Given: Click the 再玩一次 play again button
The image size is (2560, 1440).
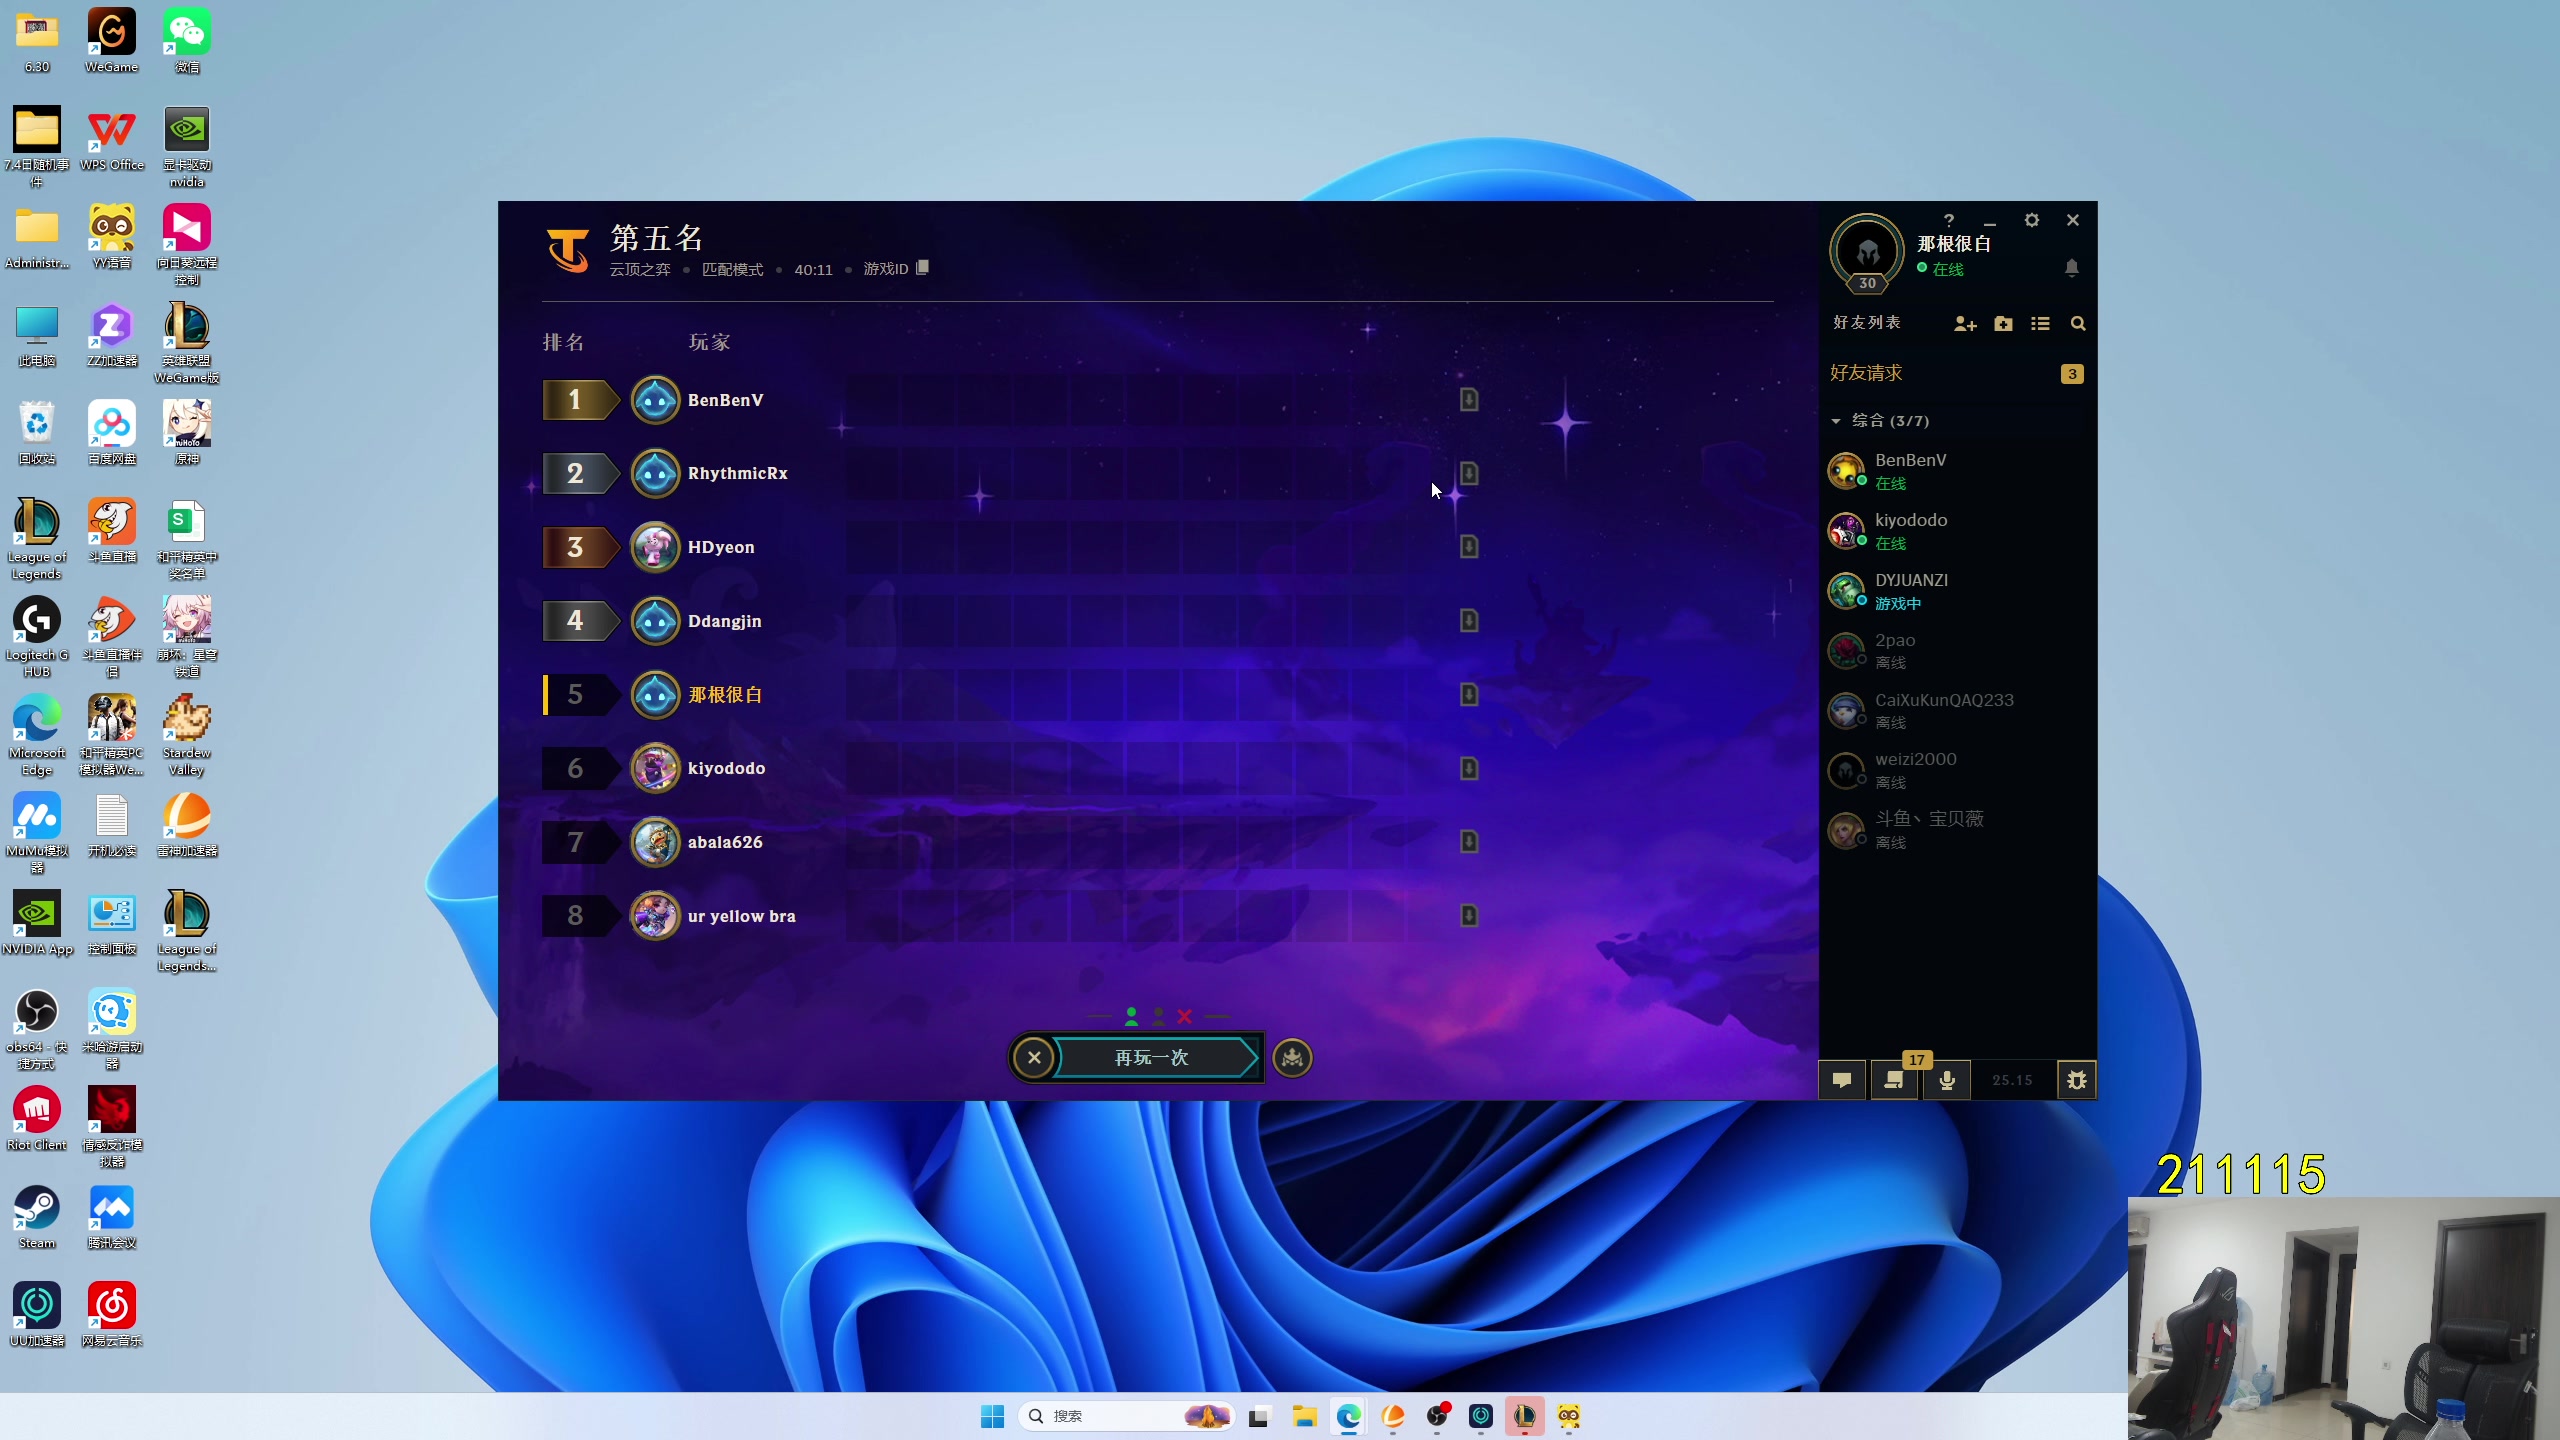Looking at the screenshot, I should [1152, 1058].
